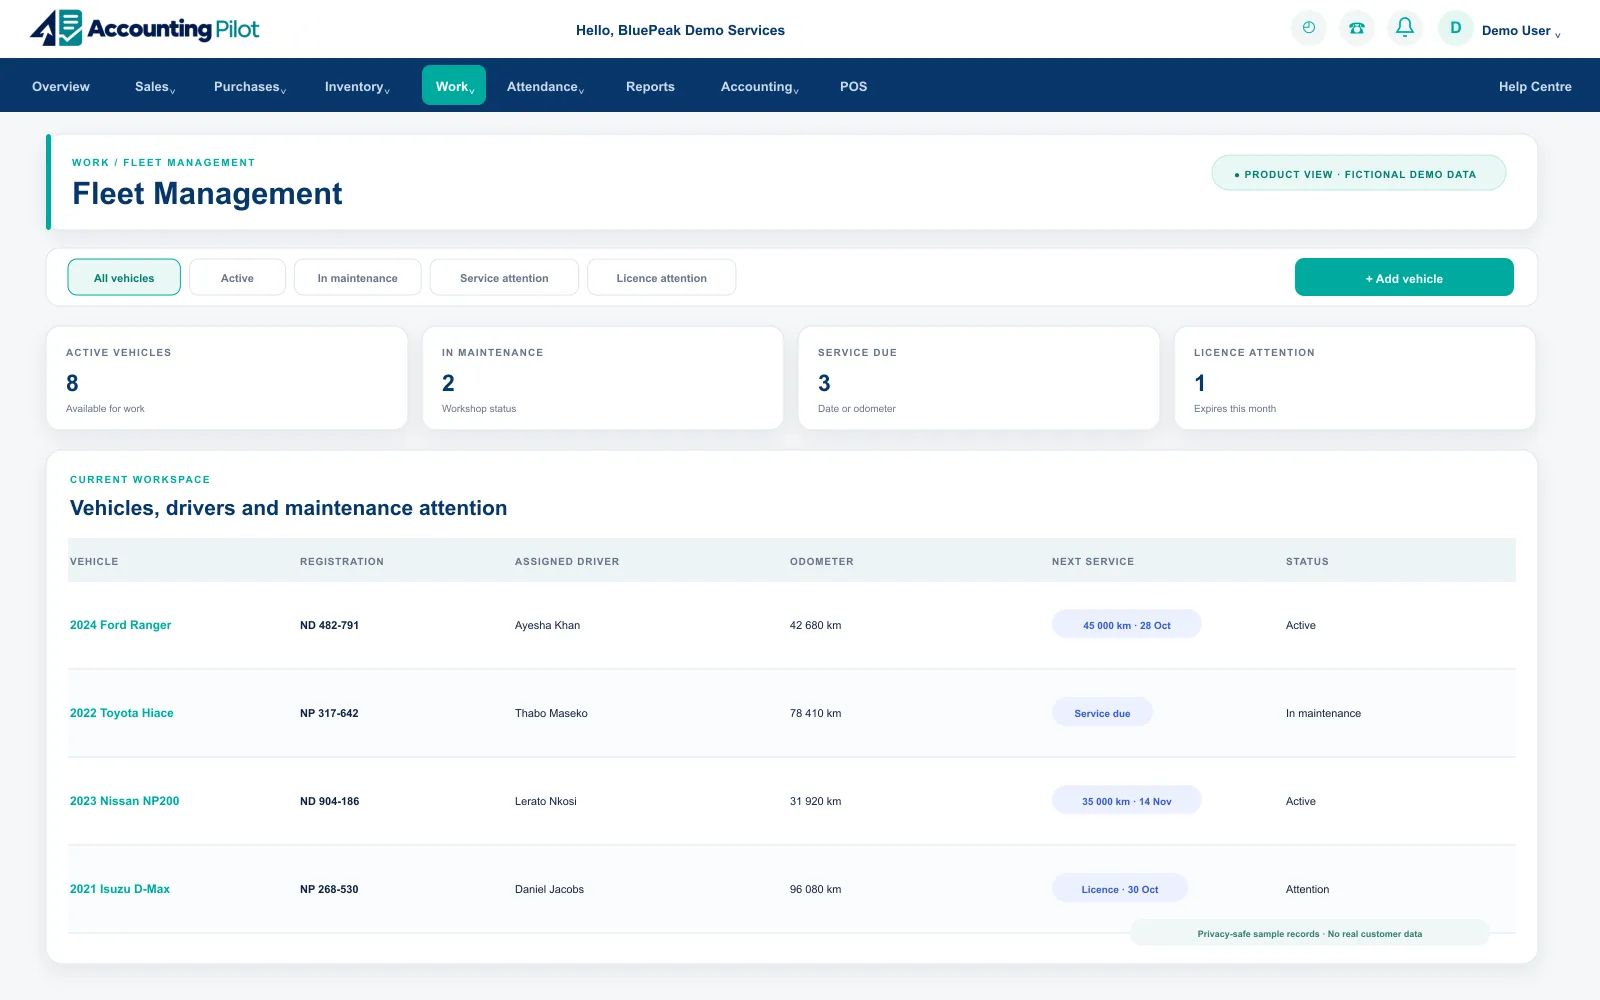Expand the Demo User account menu
Viewport: 1600px width, 1000px height.
pyautogui.click(x=1521, y=31)
